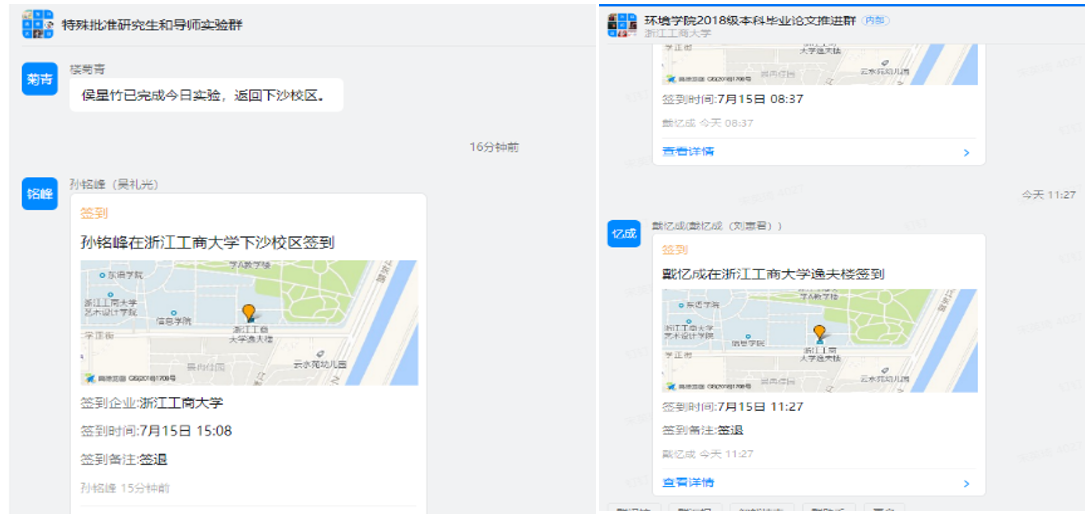Click 签到备注:签退 on 孙铭峰's card
This screenshot has height=517, width=1085.
click(x=125, y=460)
